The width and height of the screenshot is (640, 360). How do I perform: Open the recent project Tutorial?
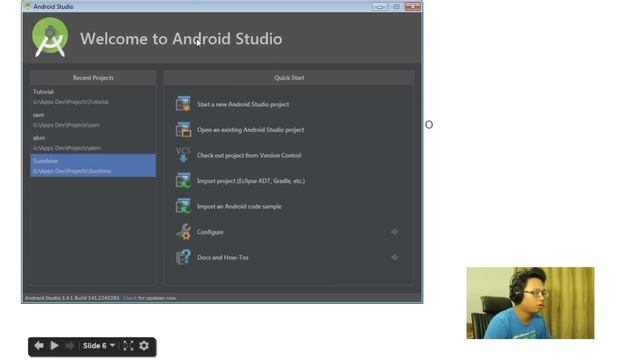click(x=93, y=96)
